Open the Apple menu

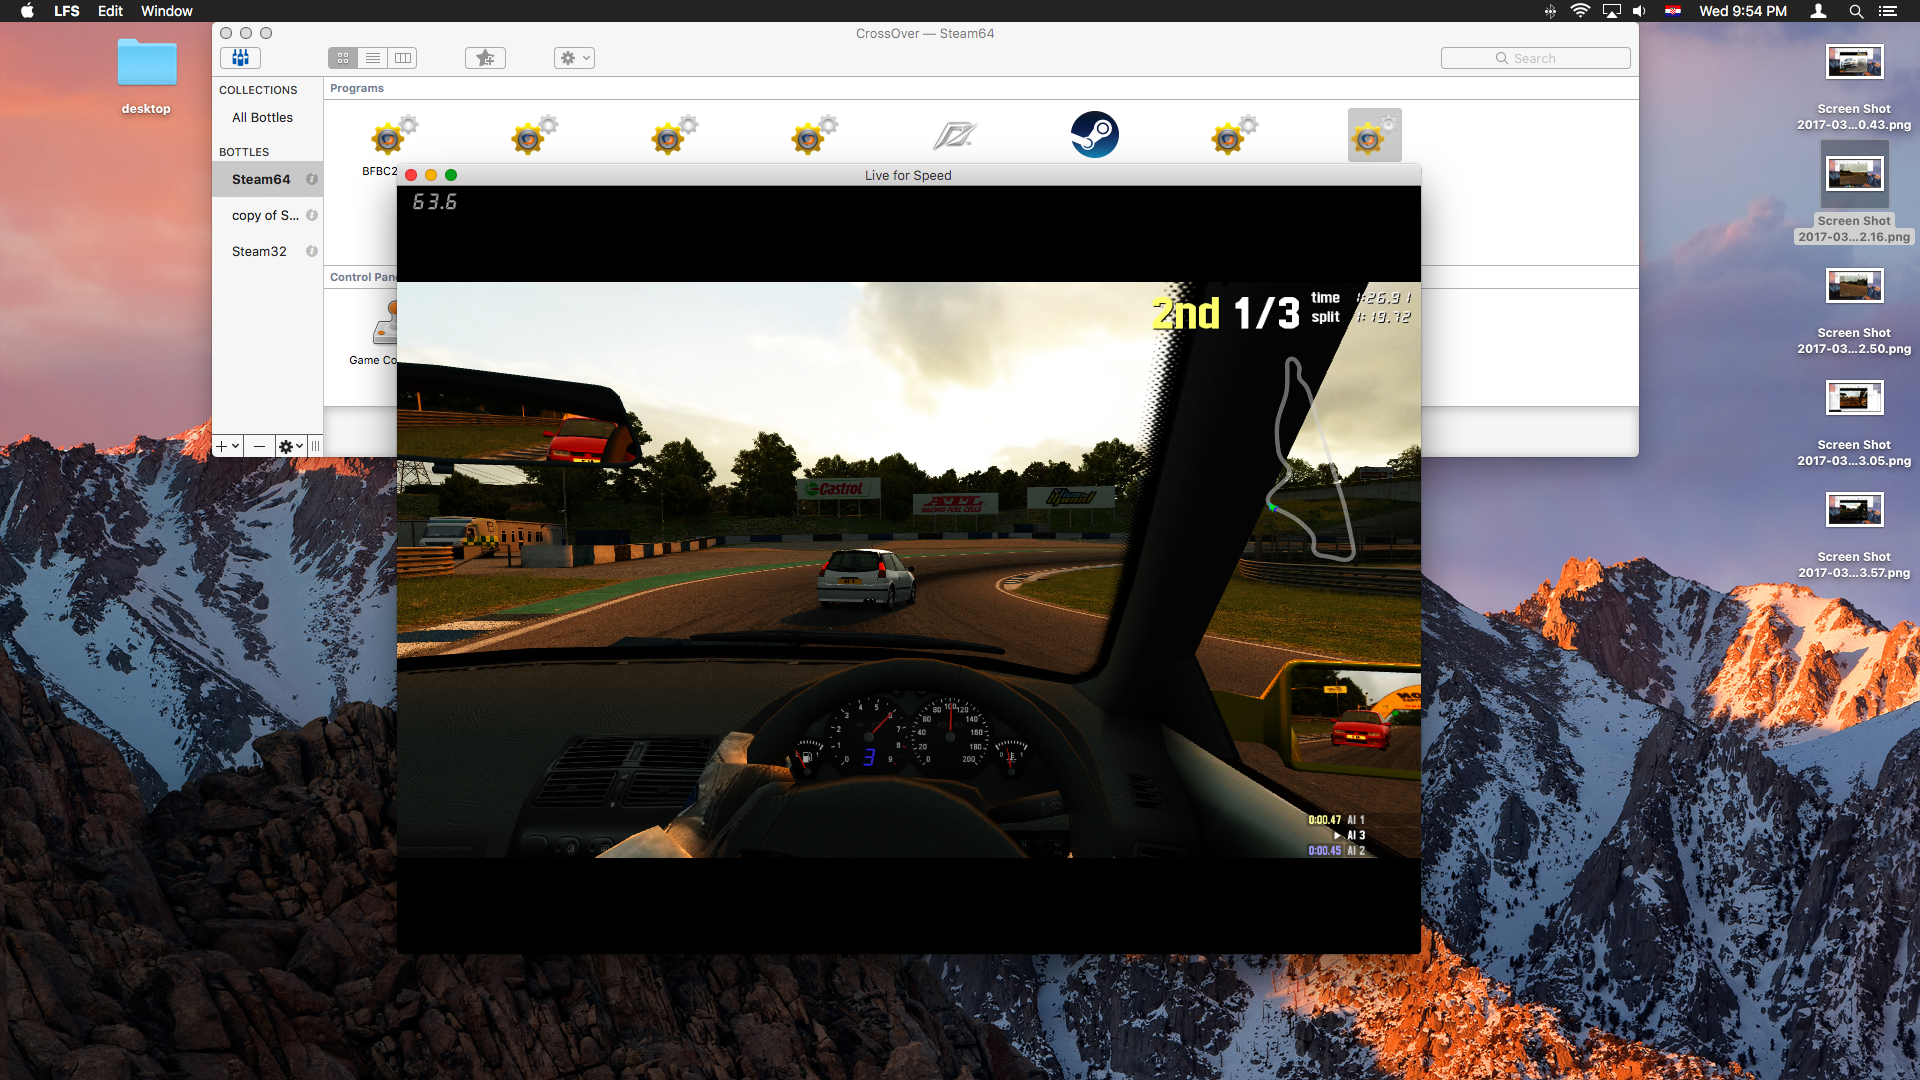coord(27,11)
